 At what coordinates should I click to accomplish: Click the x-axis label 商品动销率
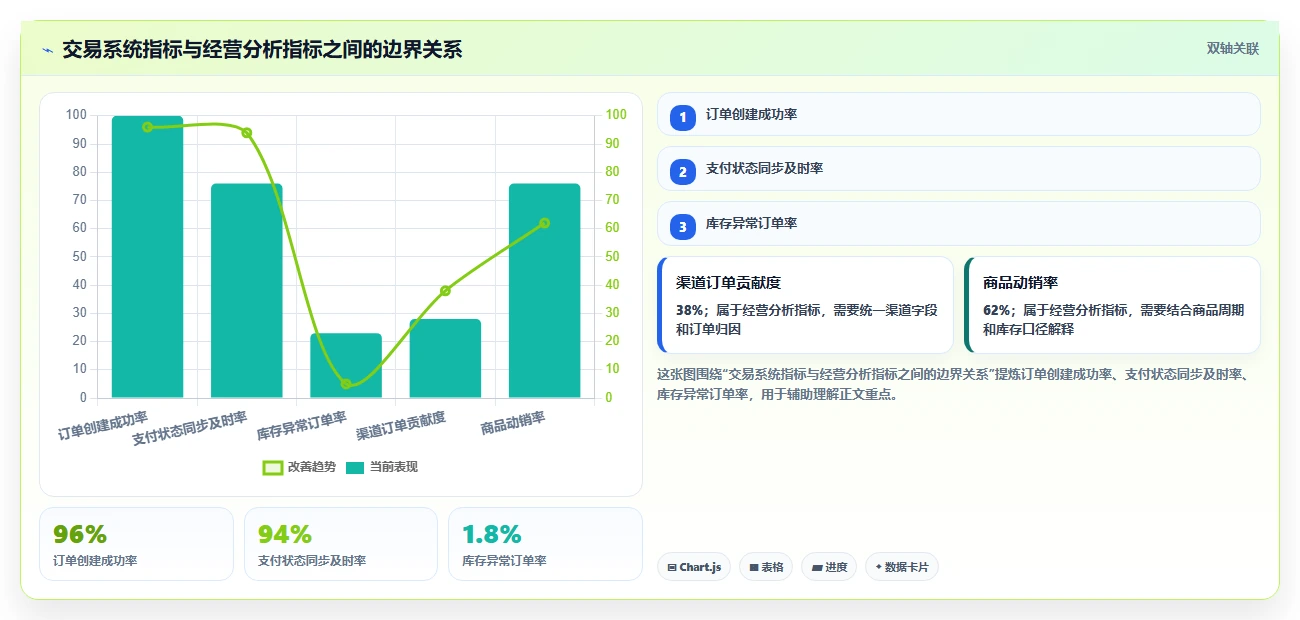point(513,423)
